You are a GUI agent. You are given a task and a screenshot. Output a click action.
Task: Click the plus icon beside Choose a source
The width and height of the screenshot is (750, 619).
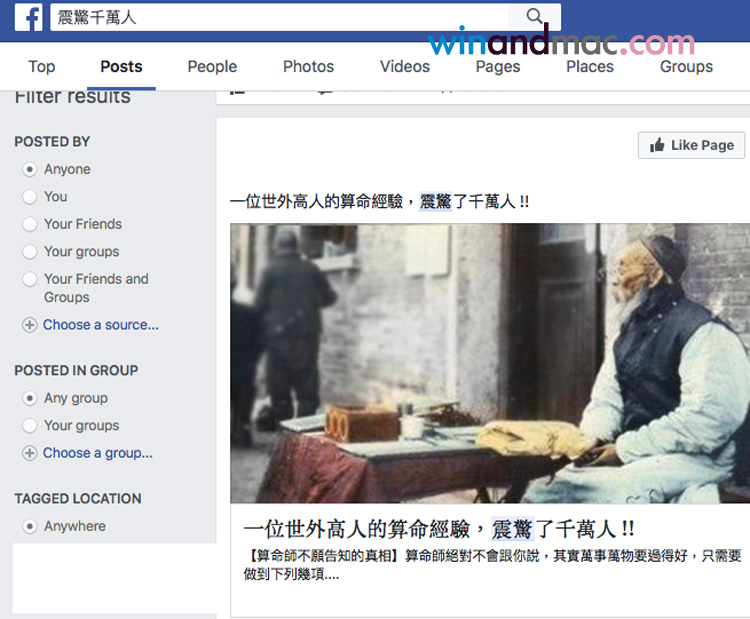pyautogui.click(x=30, y=325)
